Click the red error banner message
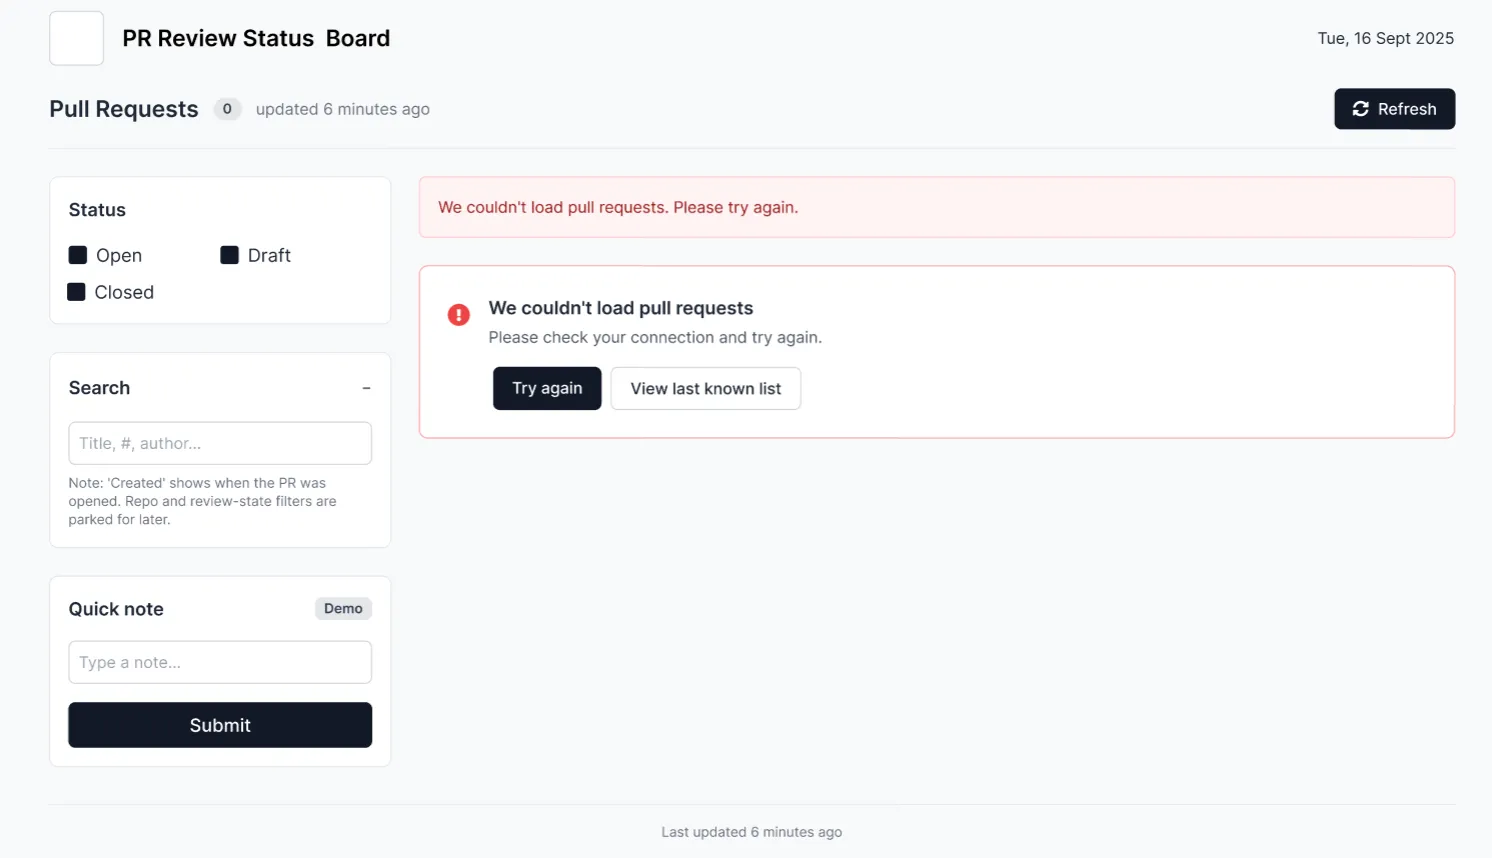 click(x=618, y=207)
